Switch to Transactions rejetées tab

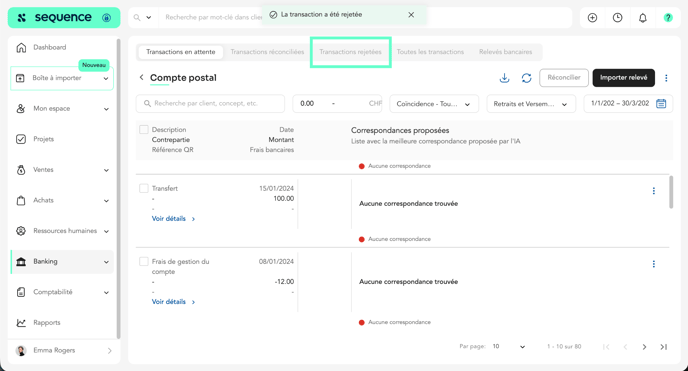pyautogui.click(x=350, y=52)
